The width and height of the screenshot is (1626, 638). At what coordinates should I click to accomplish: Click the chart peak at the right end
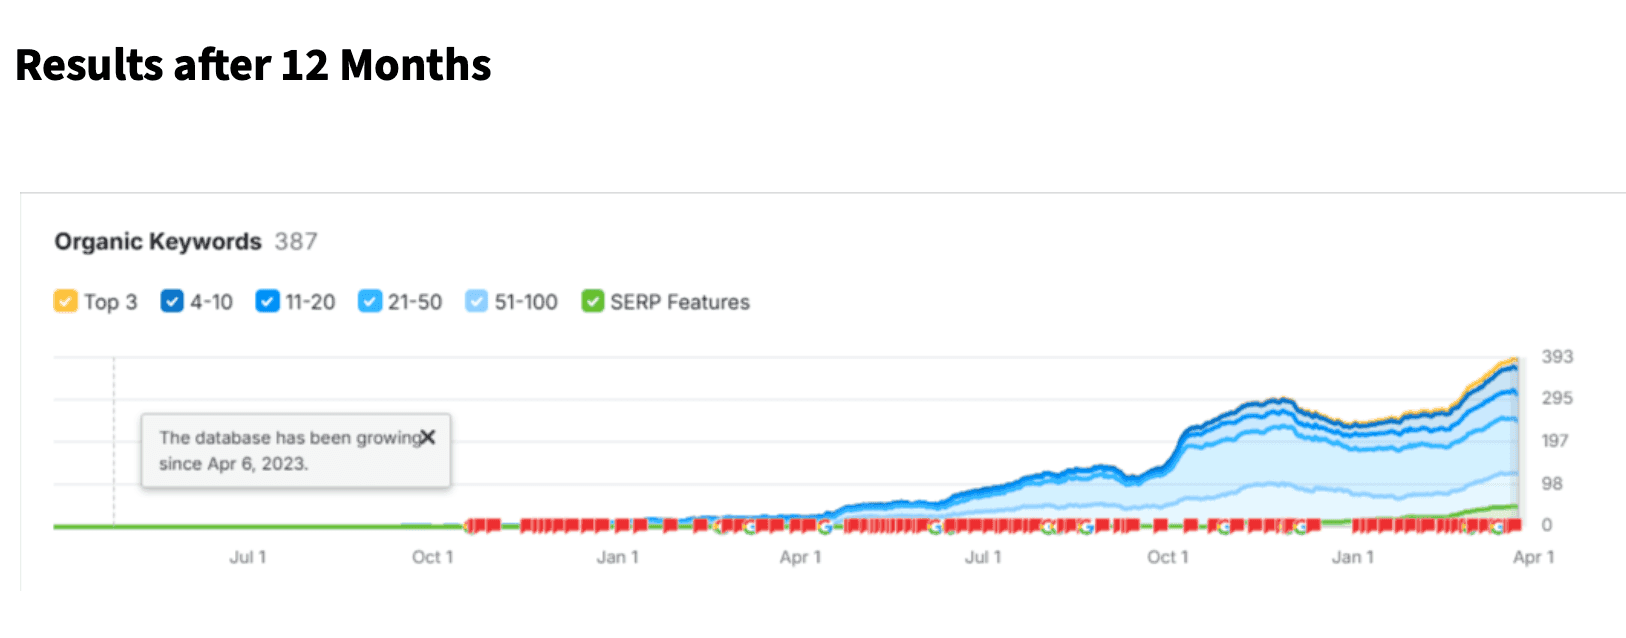(x=1514, y=360)
